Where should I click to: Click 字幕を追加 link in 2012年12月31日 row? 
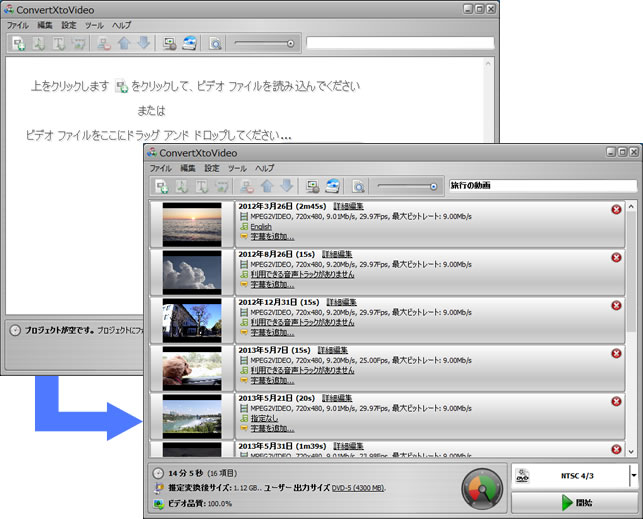pyautogui.click(x=272, y=332)
